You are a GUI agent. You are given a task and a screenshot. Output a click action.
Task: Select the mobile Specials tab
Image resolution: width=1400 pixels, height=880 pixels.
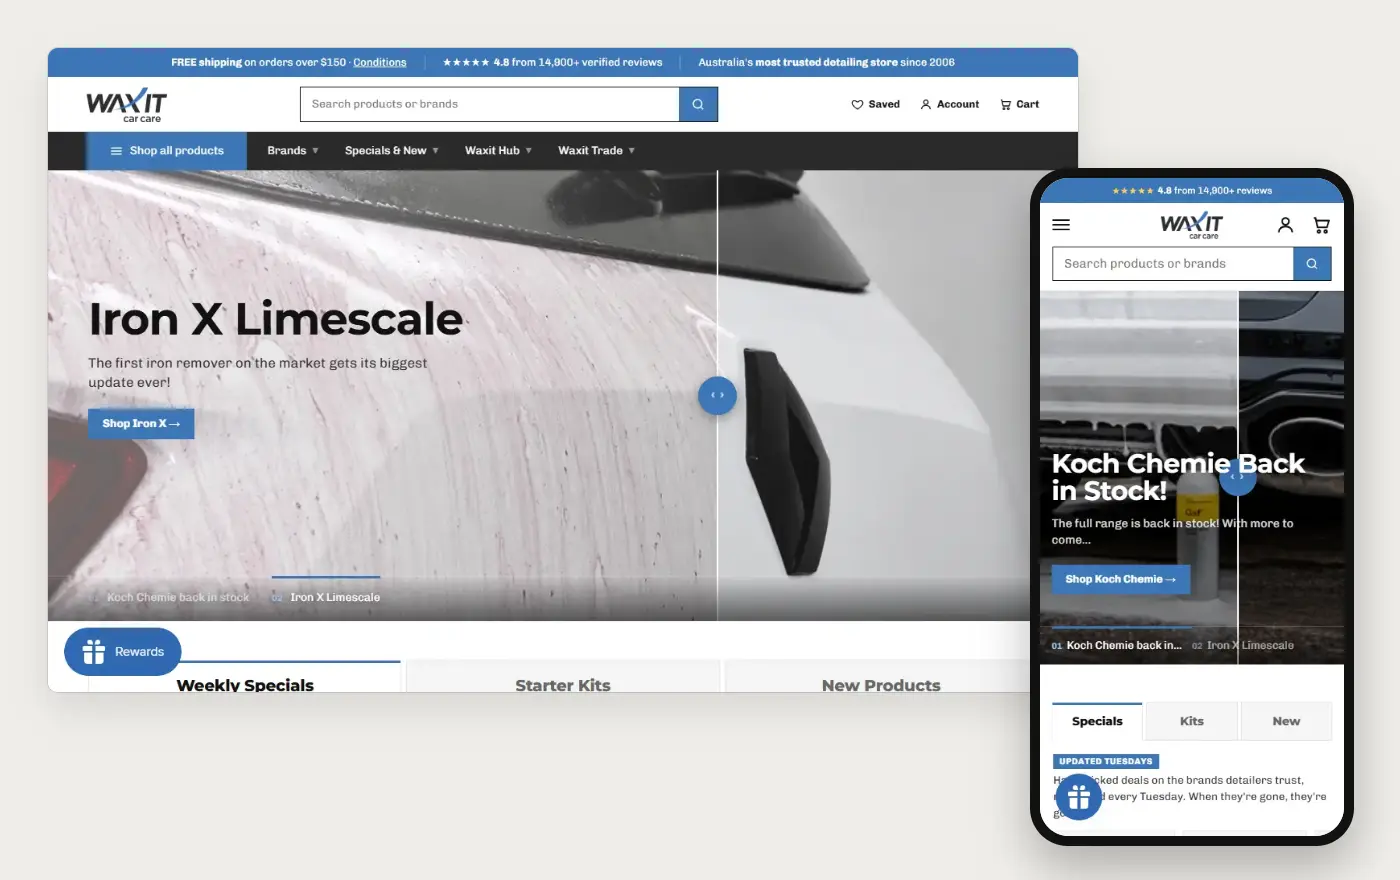[1097, 721]
